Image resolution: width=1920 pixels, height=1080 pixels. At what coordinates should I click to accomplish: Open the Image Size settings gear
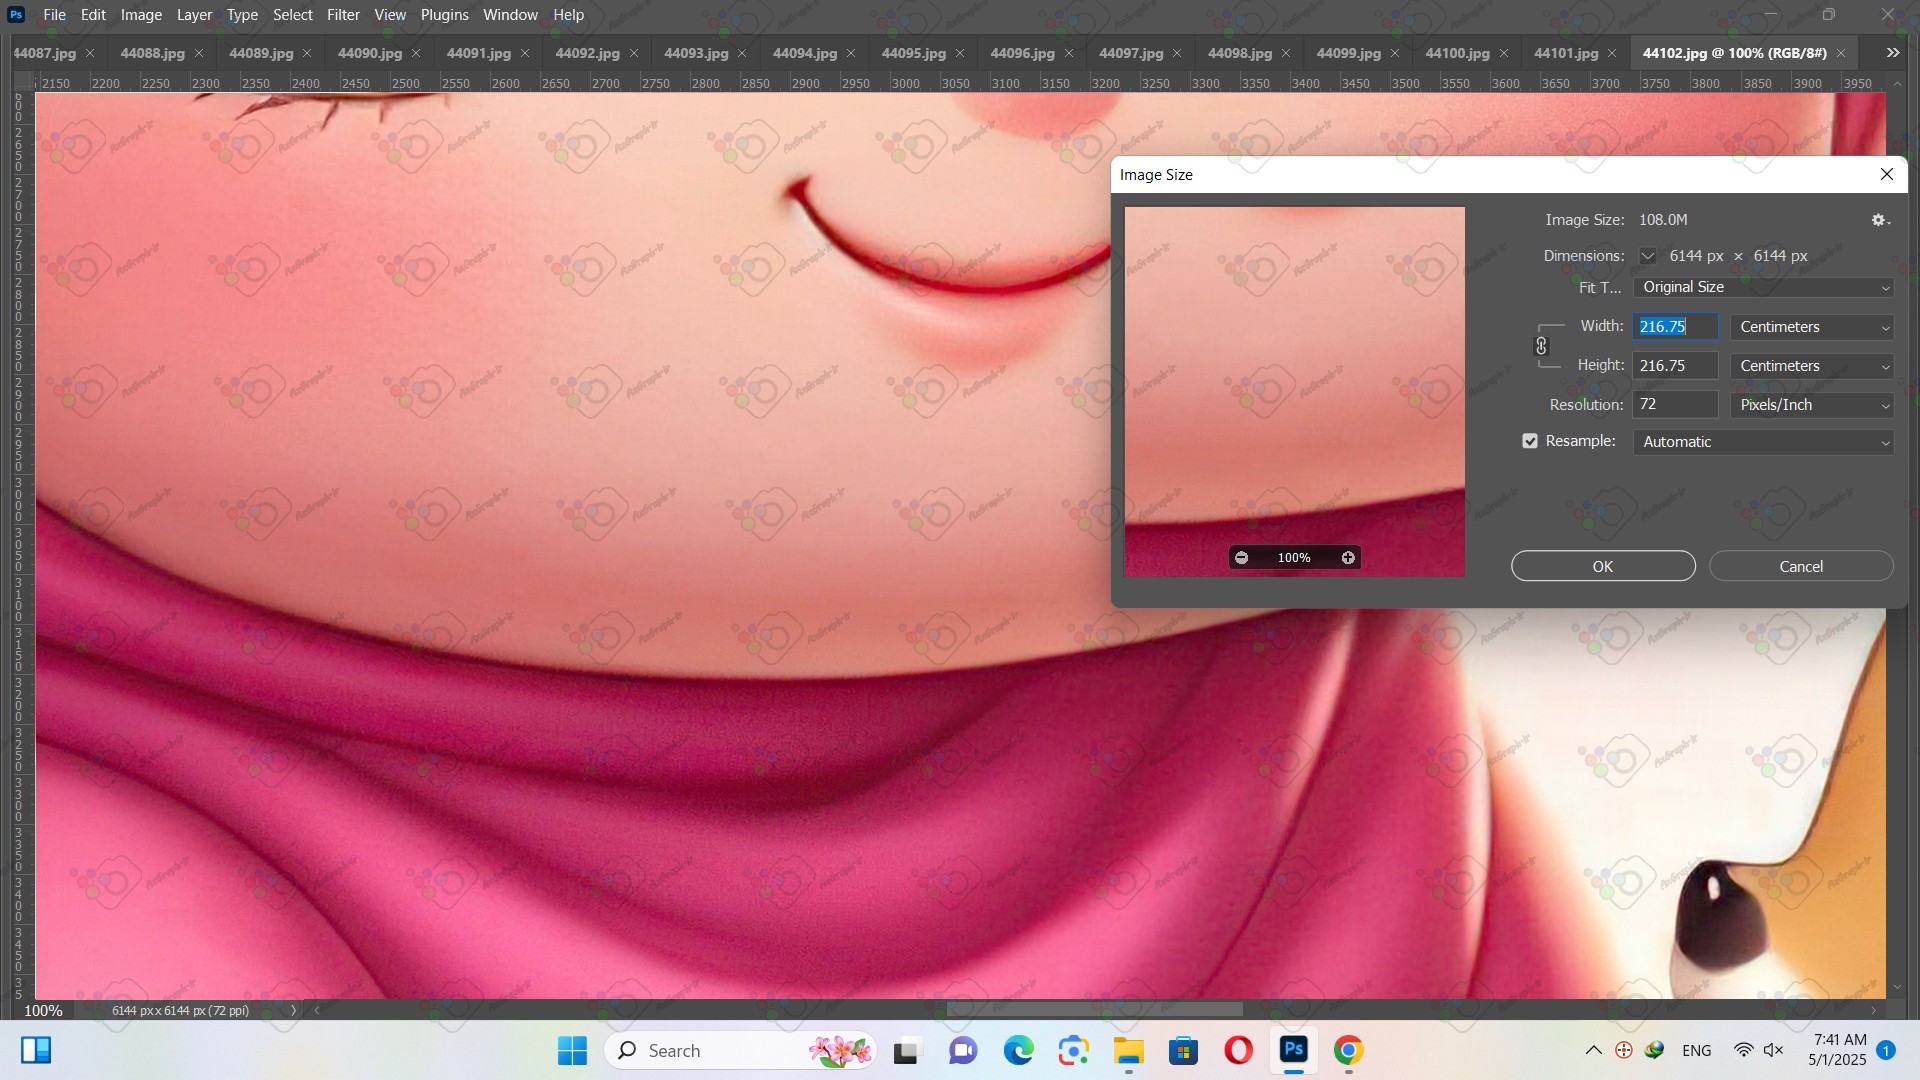coord(1880,220)
